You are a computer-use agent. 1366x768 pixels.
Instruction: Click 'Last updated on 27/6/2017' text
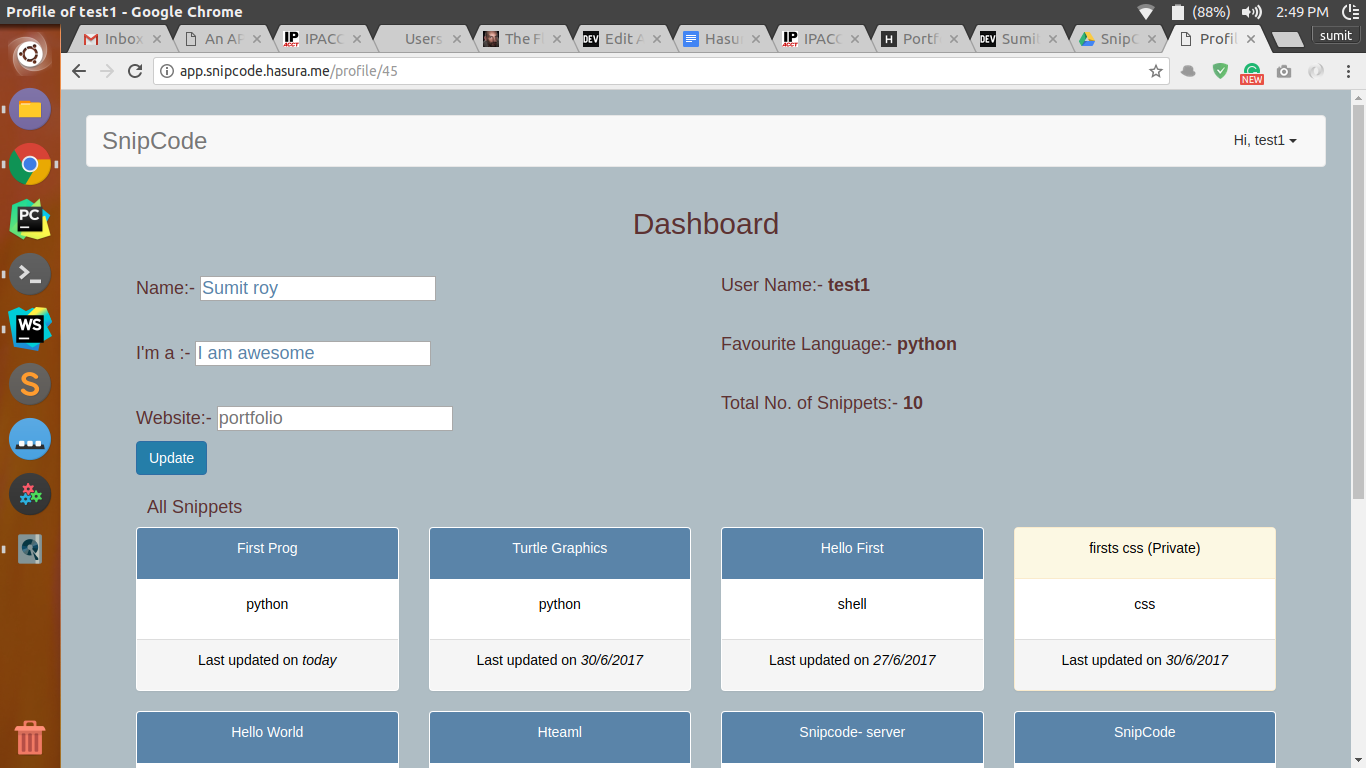[852, 660]
